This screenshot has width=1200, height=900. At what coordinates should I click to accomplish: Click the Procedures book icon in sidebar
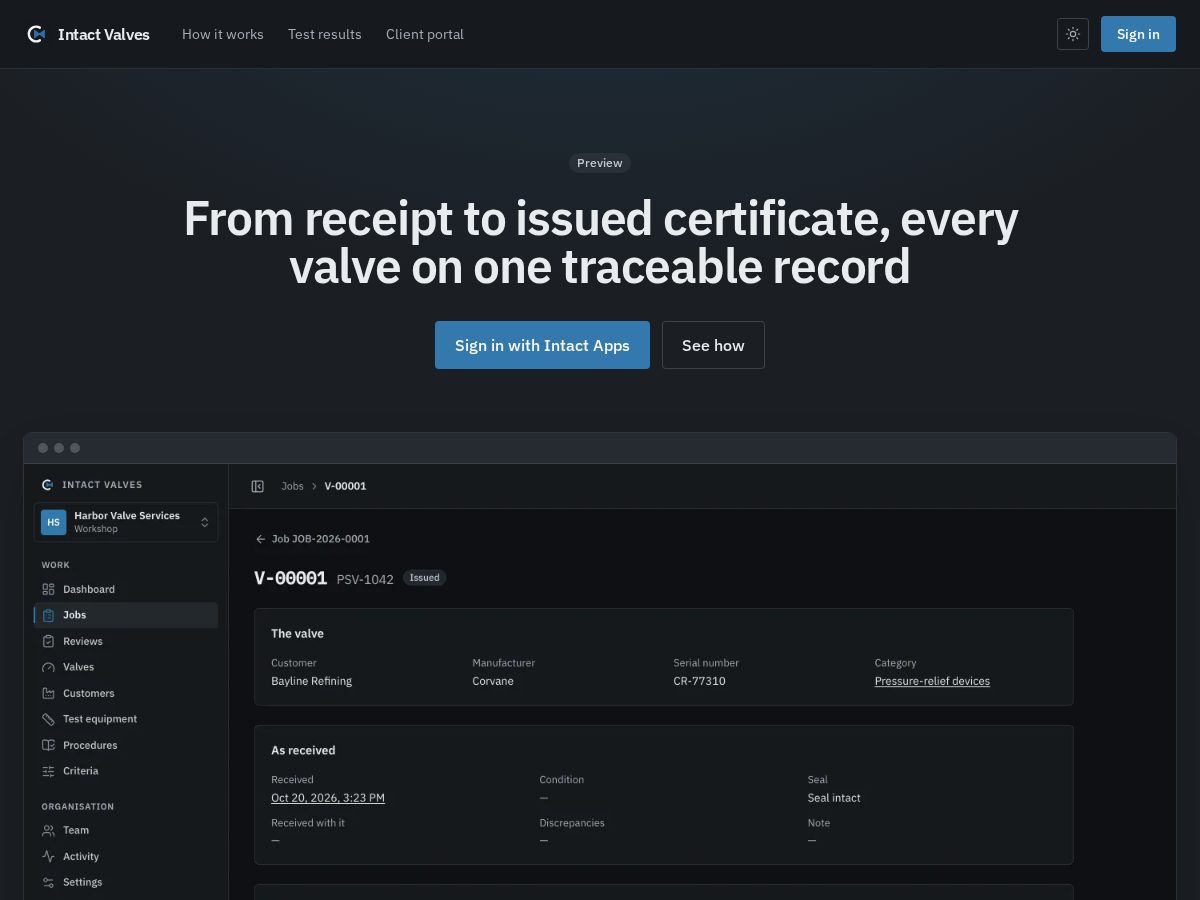48,745
